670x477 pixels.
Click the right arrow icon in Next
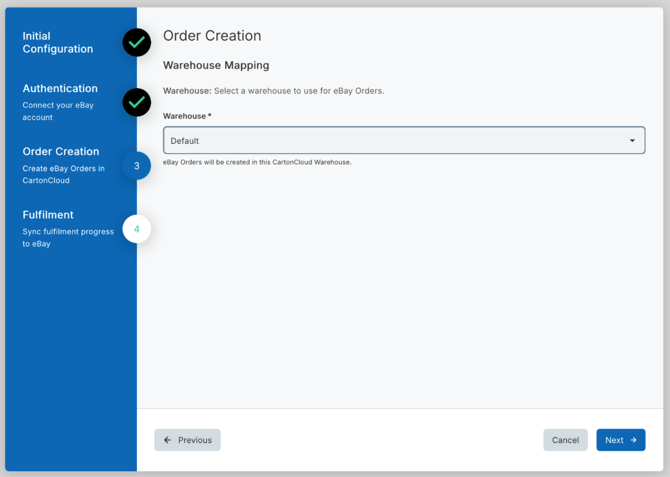pos(634,440)
